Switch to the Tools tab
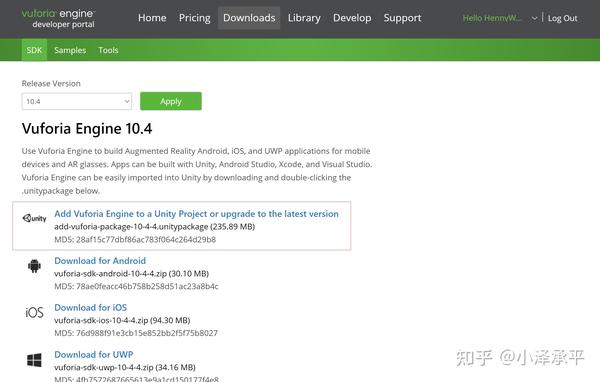Image resolution: width=600 pixels, height=382 pixels. 108,50
